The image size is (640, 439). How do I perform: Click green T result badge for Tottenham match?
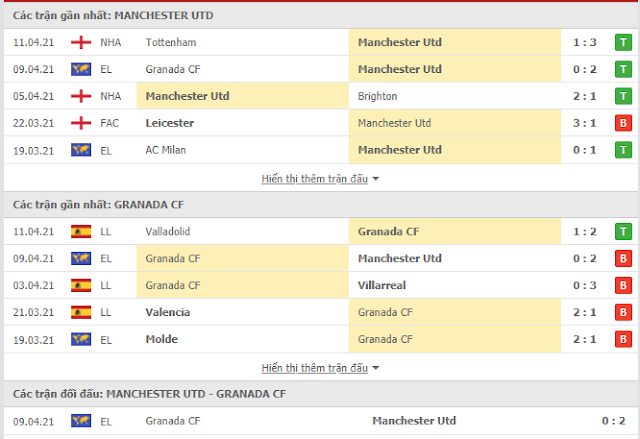point(623,42)
